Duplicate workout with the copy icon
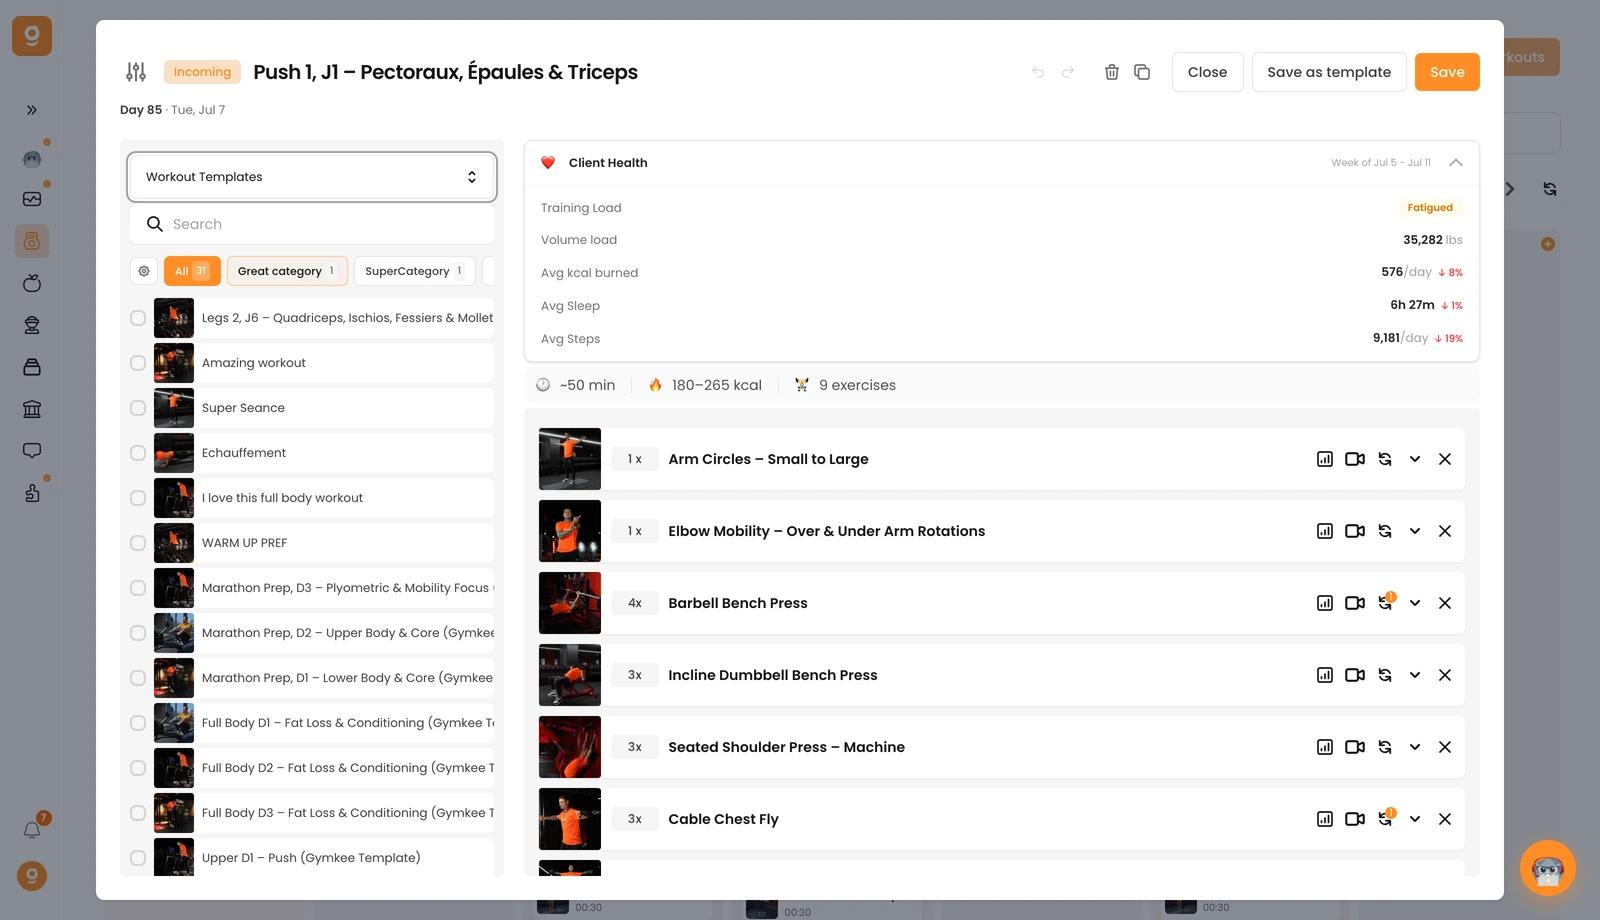Viewport: 1600px width, 920px height. click(x=1142, y=72)
